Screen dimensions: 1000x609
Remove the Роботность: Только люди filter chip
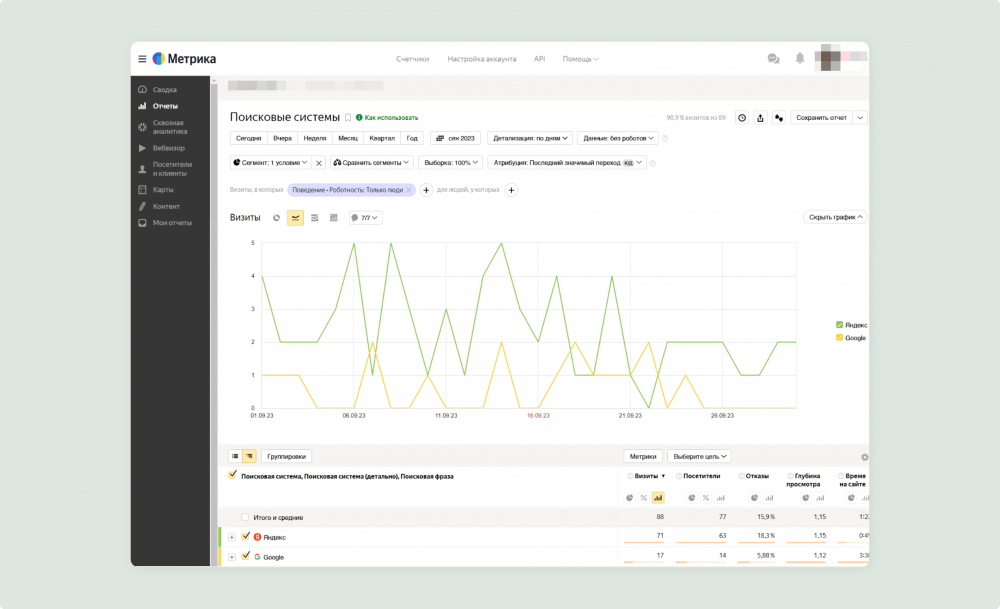pos(409,190)
